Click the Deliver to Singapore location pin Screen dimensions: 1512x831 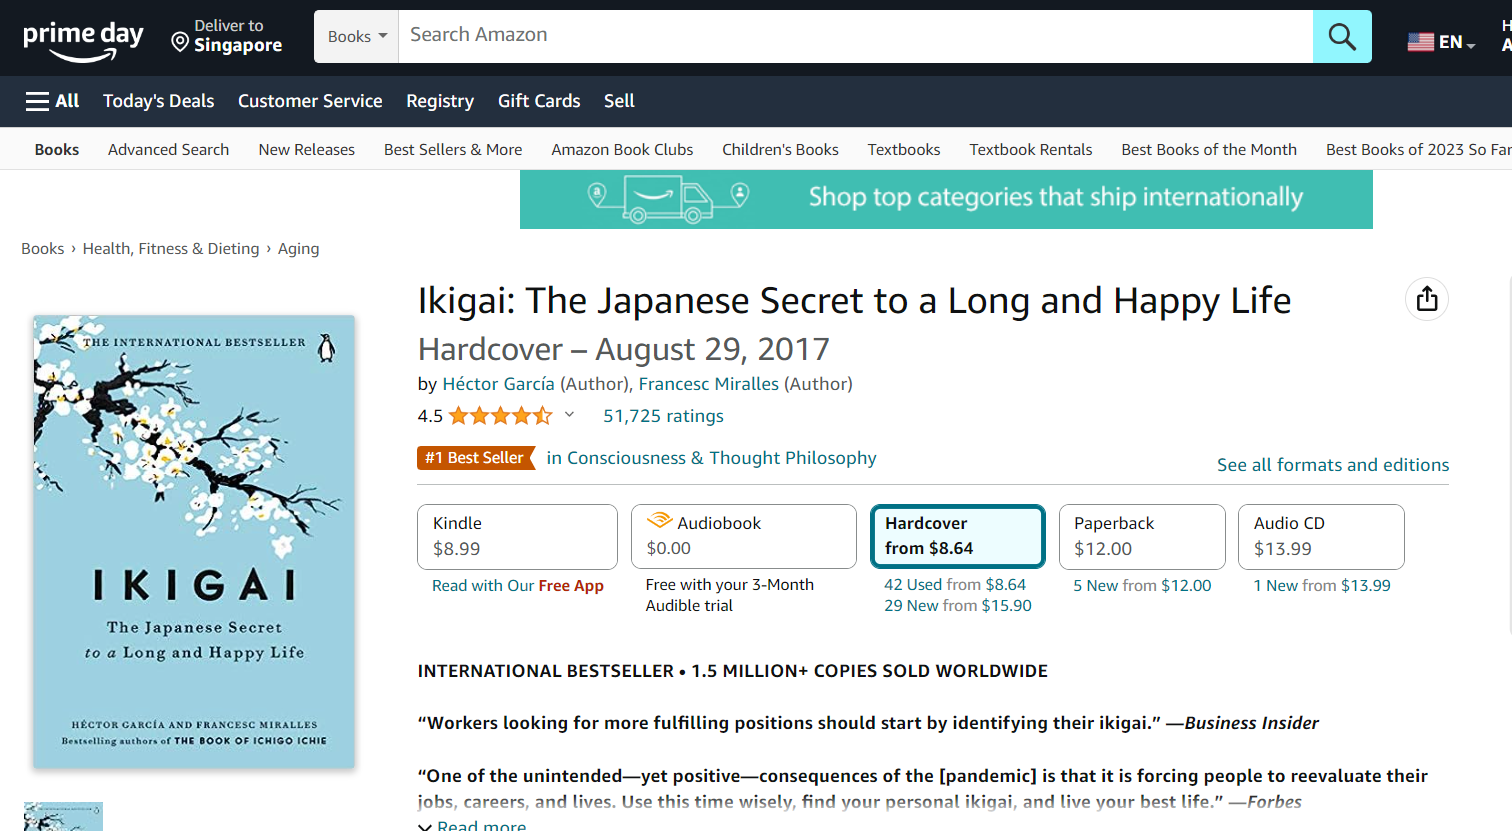[180, 42]
